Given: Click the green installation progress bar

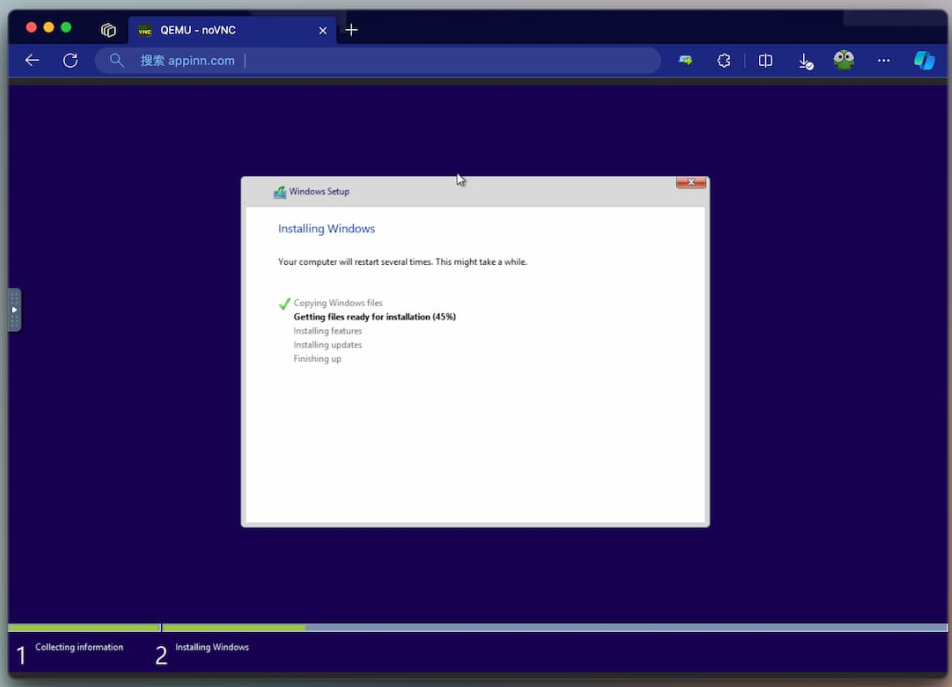Looking at the screenshot, I should 233,628.
